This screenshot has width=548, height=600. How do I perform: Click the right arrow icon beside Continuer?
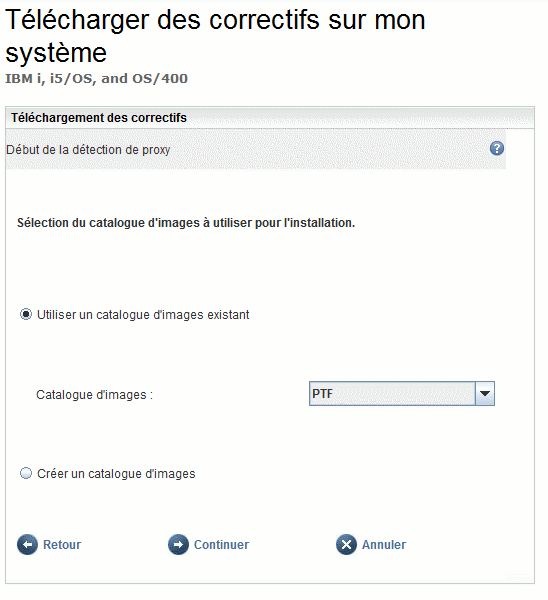pos(178,544)
